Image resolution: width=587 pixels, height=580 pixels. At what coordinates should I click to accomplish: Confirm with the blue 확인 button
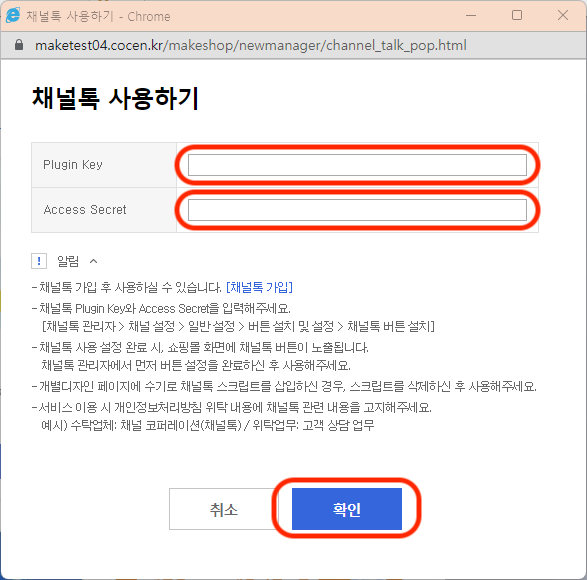coord(347,509)
